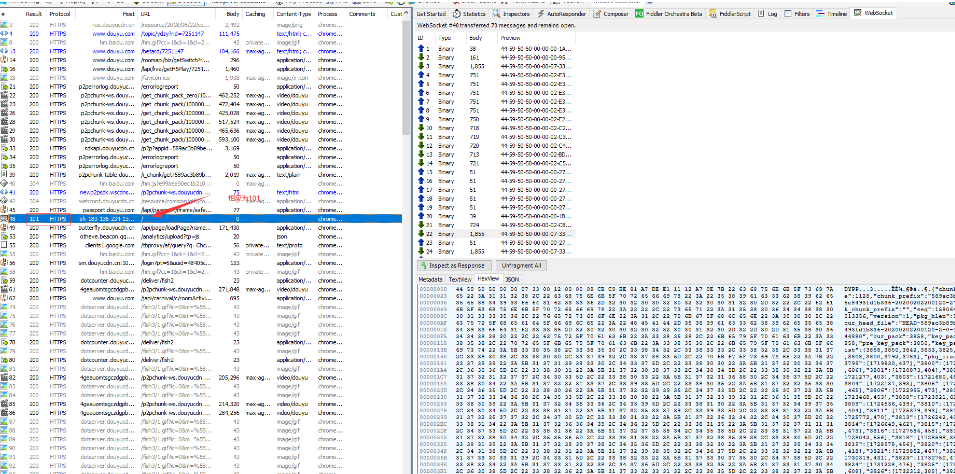Select WebSocket message 14 with body 721
This screenshot has height=474, width=955.
point(496,163)
